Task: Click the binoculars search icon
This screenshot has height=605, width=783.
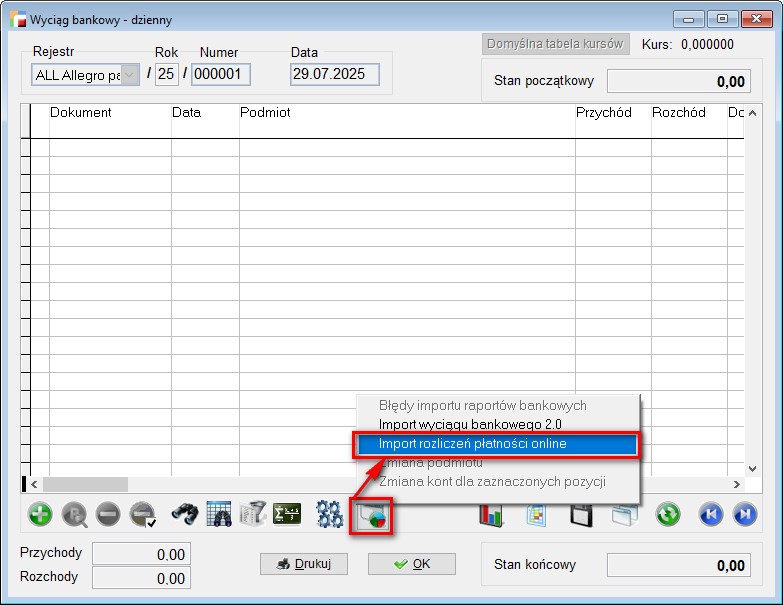Action: pos(186,515)
